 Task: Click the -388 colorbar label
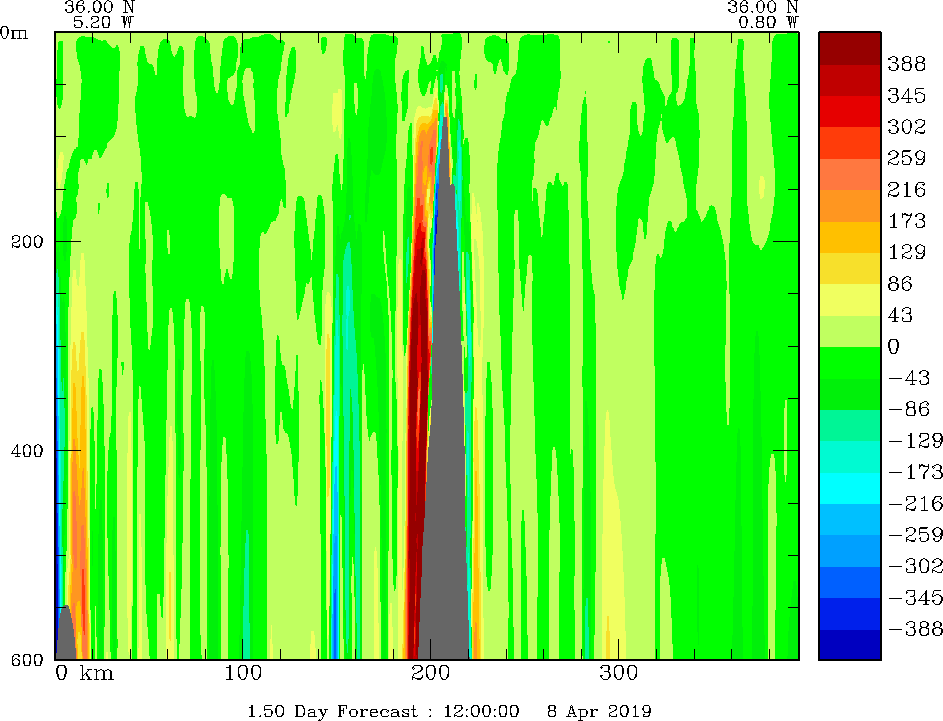coord(915,629)
